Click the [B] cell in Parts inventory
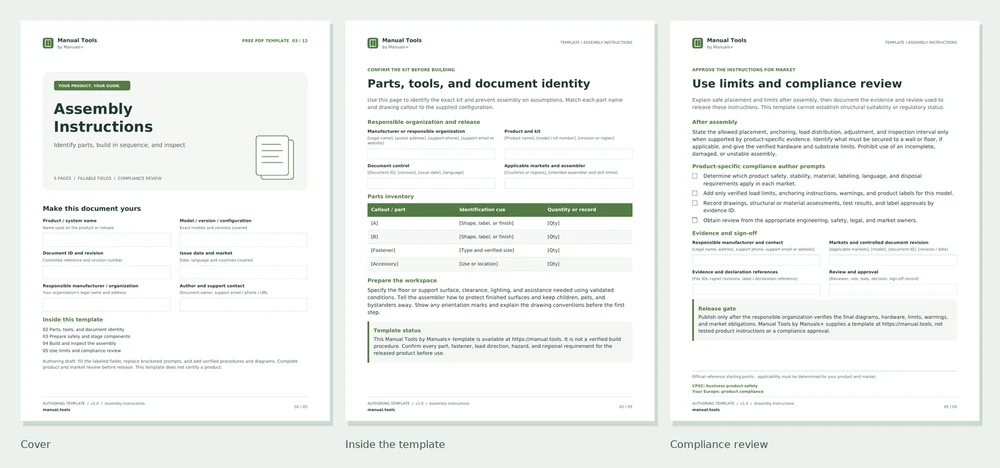The image size is (1000, 468). 374,237
